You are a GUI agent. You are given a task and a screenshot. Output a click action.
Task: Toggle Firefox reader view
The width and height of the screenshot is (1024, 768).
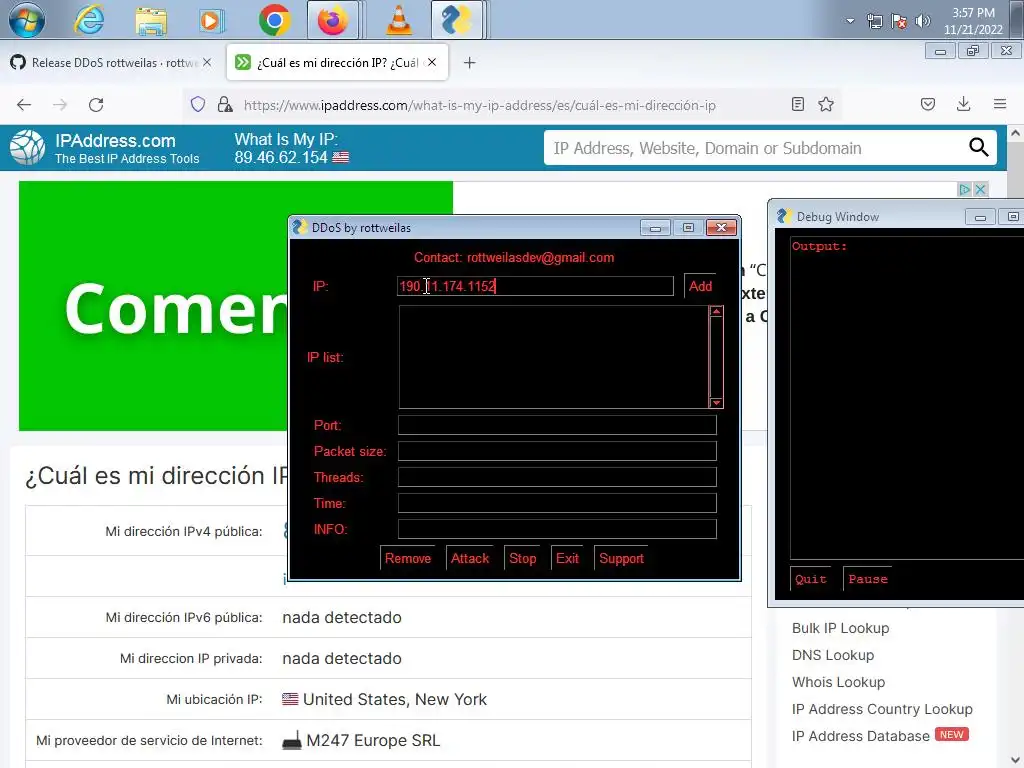798,104
